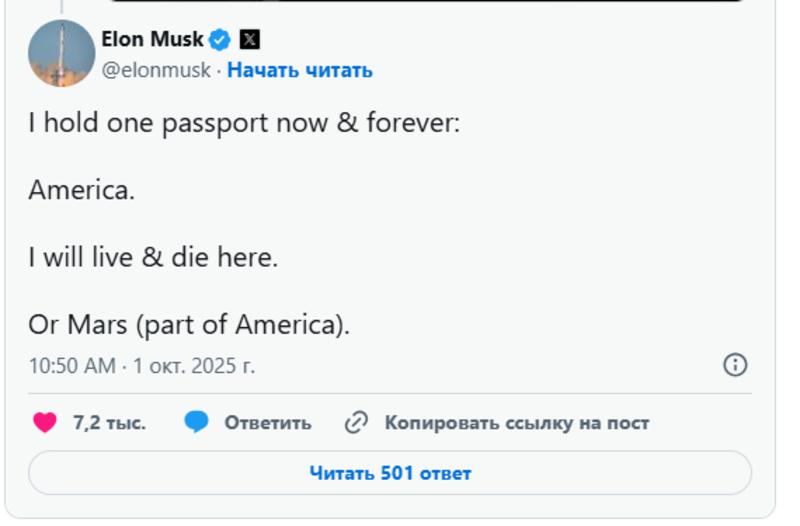The width and height of the screenshot is (800, 526).
Task: Open the Elon Musk display name link
Action: (152, 40)
